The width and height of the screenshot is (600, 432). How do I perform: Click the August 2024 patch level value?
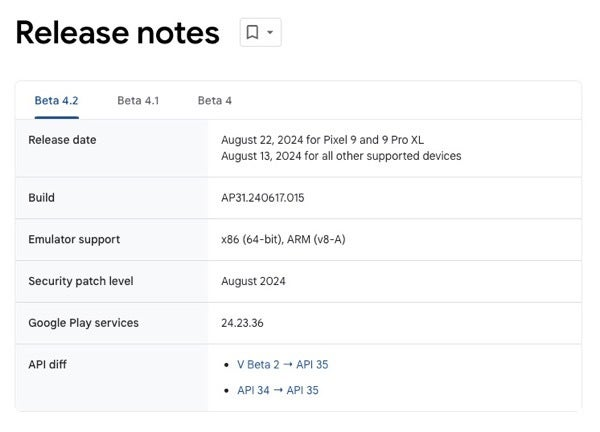tap(253, 281)
